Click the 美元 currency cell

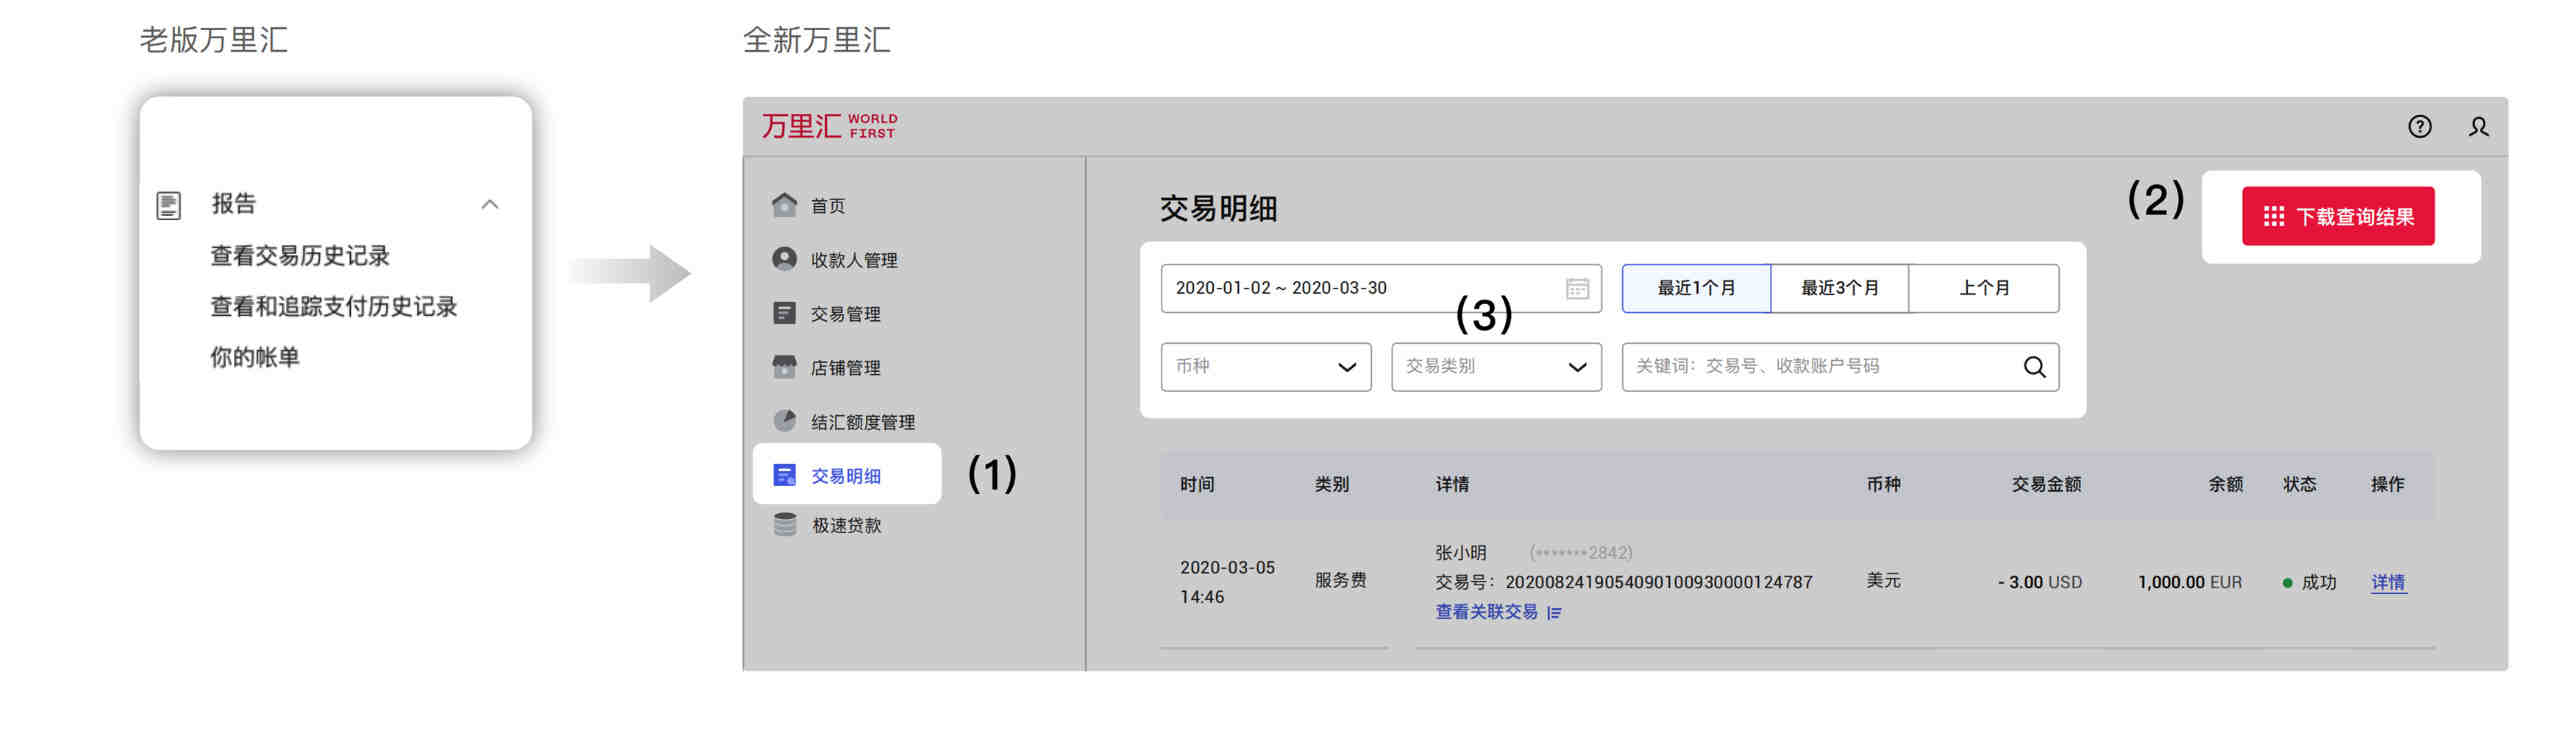tap(1883, 581)
